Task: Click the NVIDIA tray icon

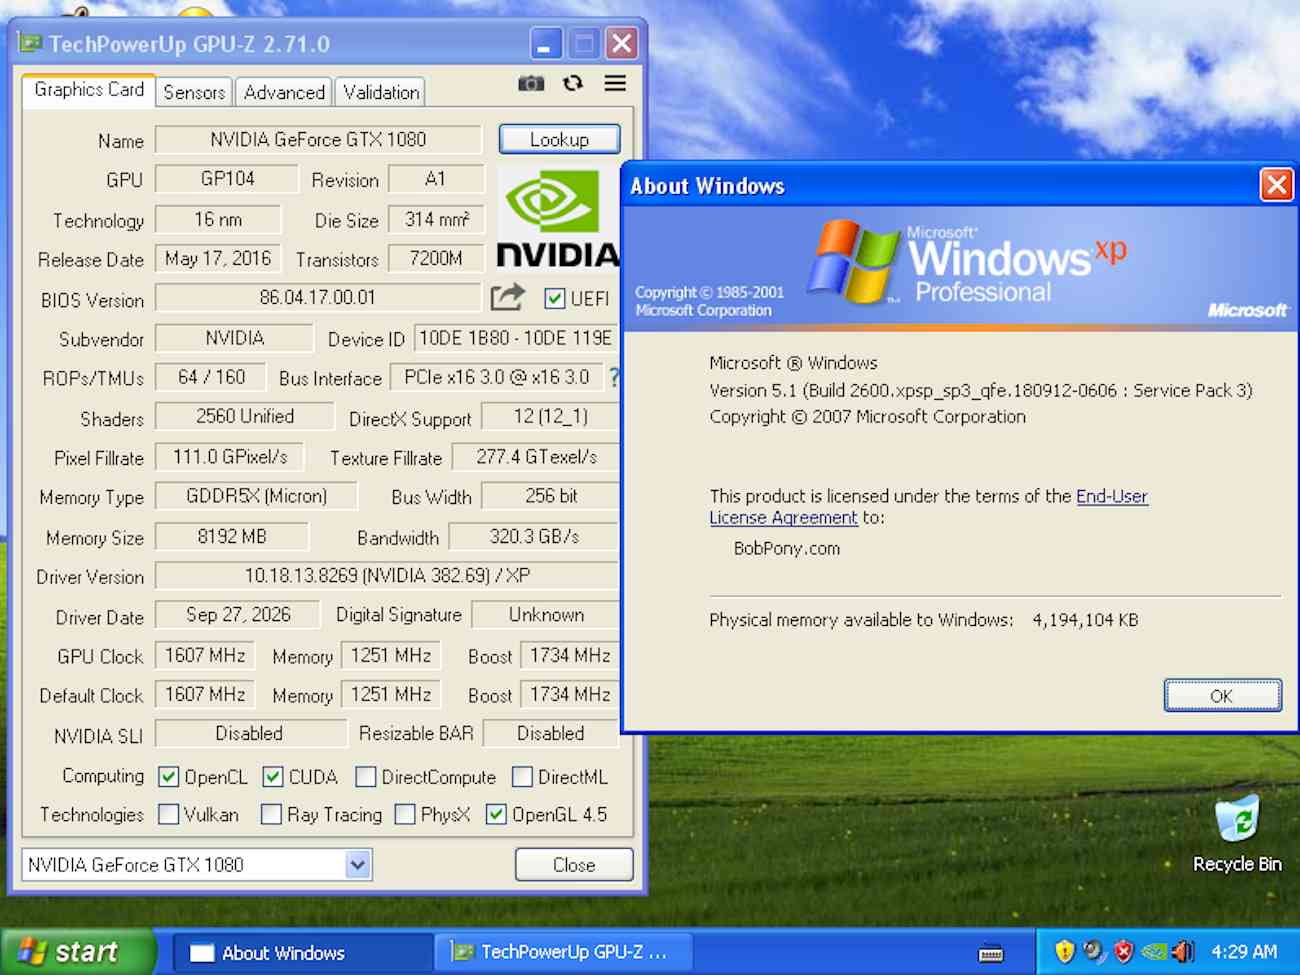Action: pyautogui.click(x=1154, y=951)
